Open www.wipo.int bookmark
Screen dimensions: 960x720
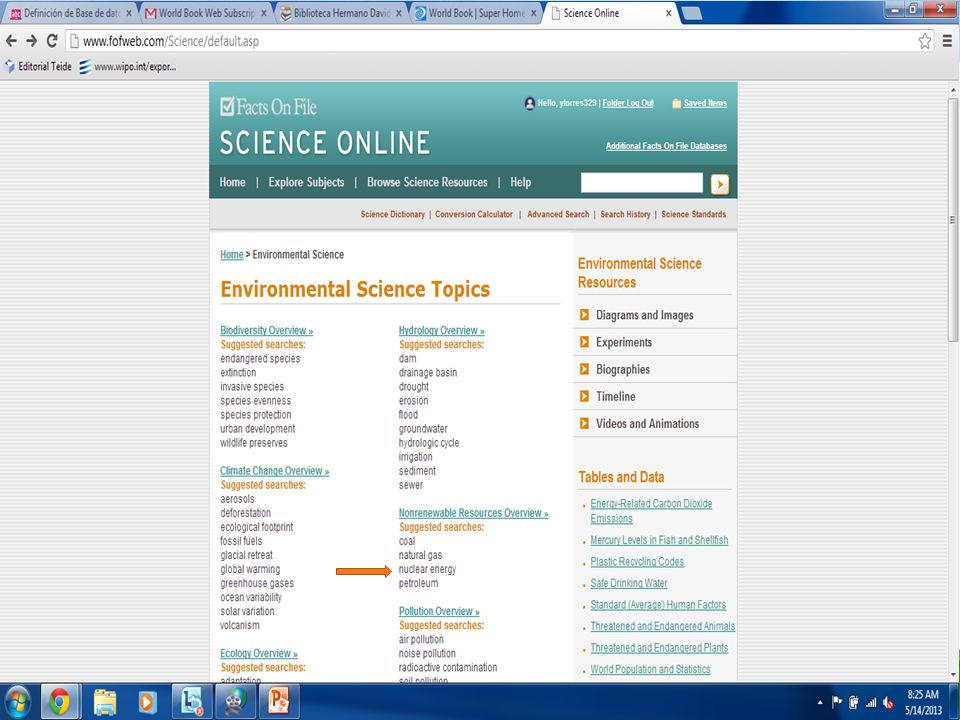(x=128, y=67)
